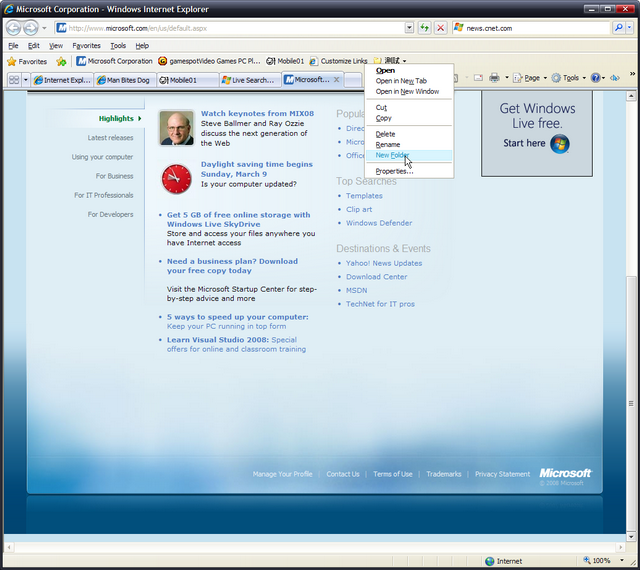Open the View menu
The image size is (640, 570).
coord(56,46)
